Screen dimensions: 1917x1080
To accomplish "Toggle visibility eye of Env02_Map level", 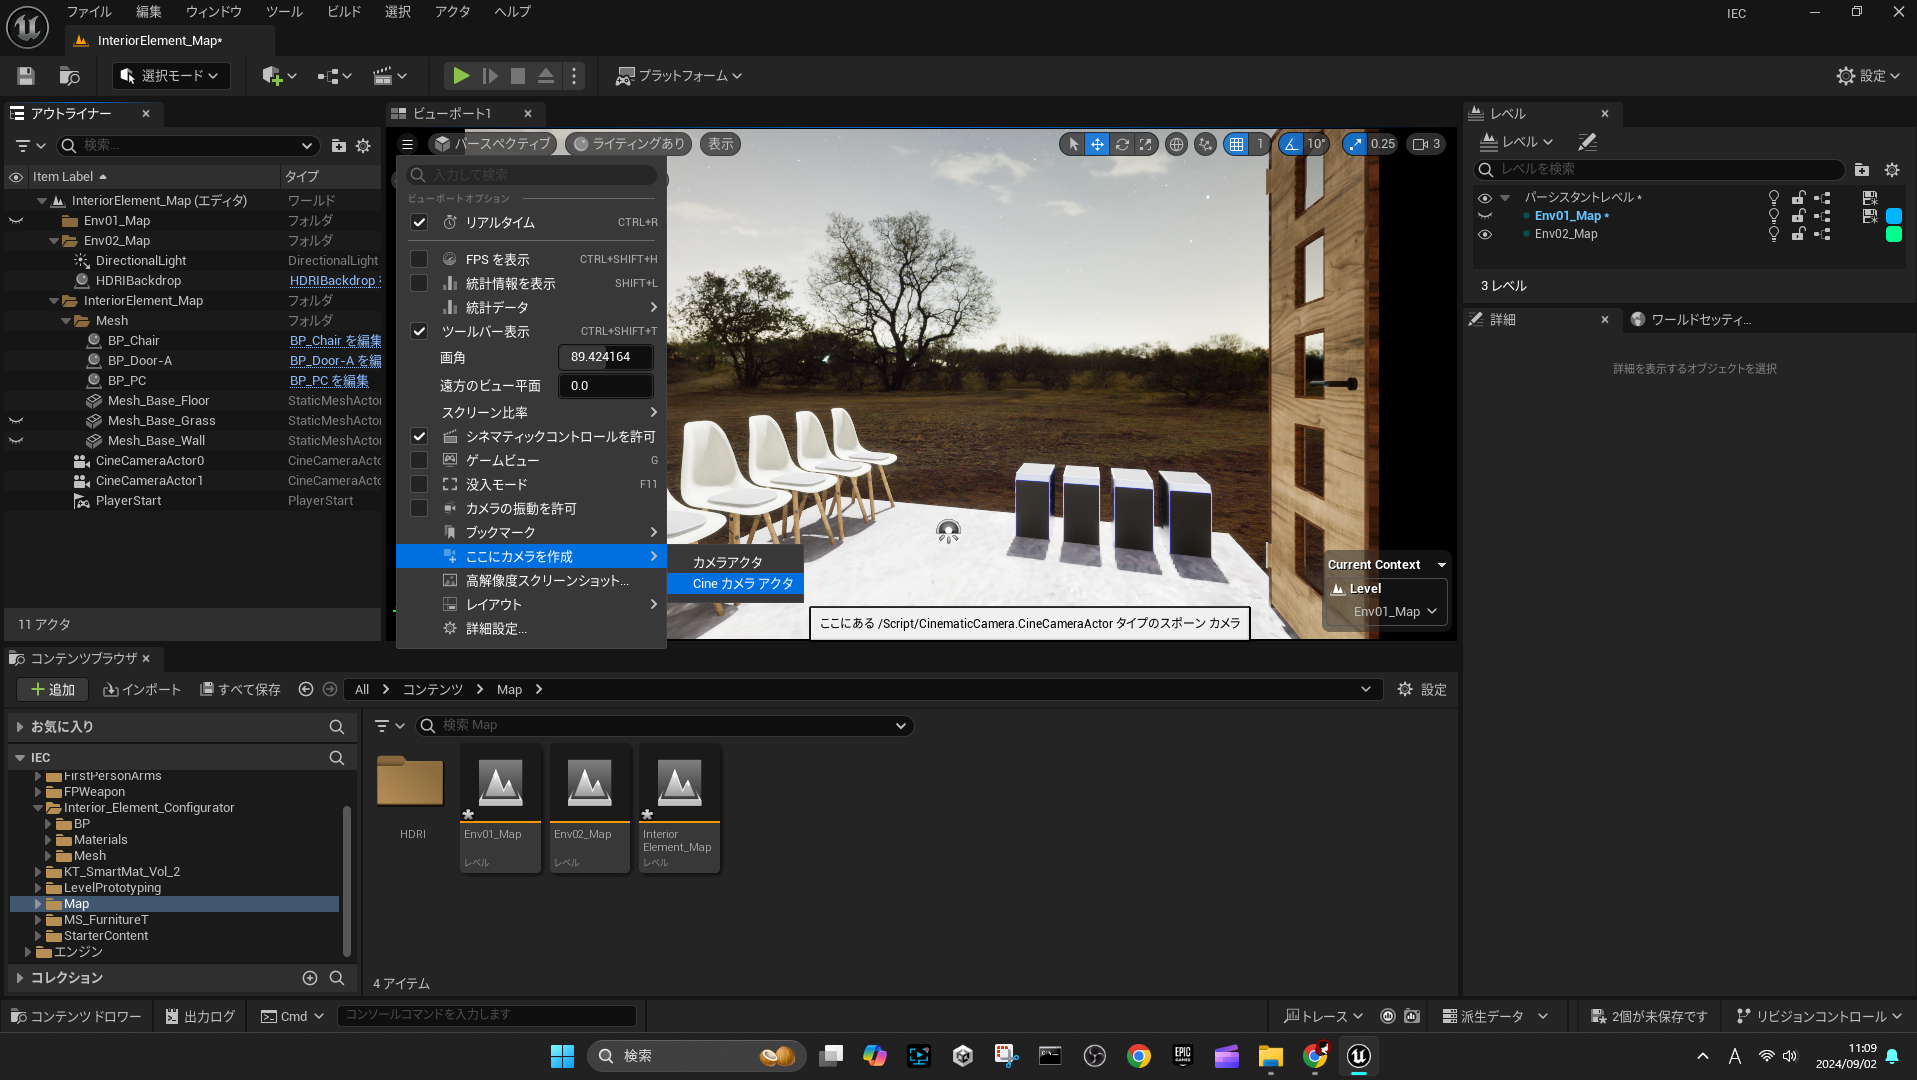I will (1485, 234).
